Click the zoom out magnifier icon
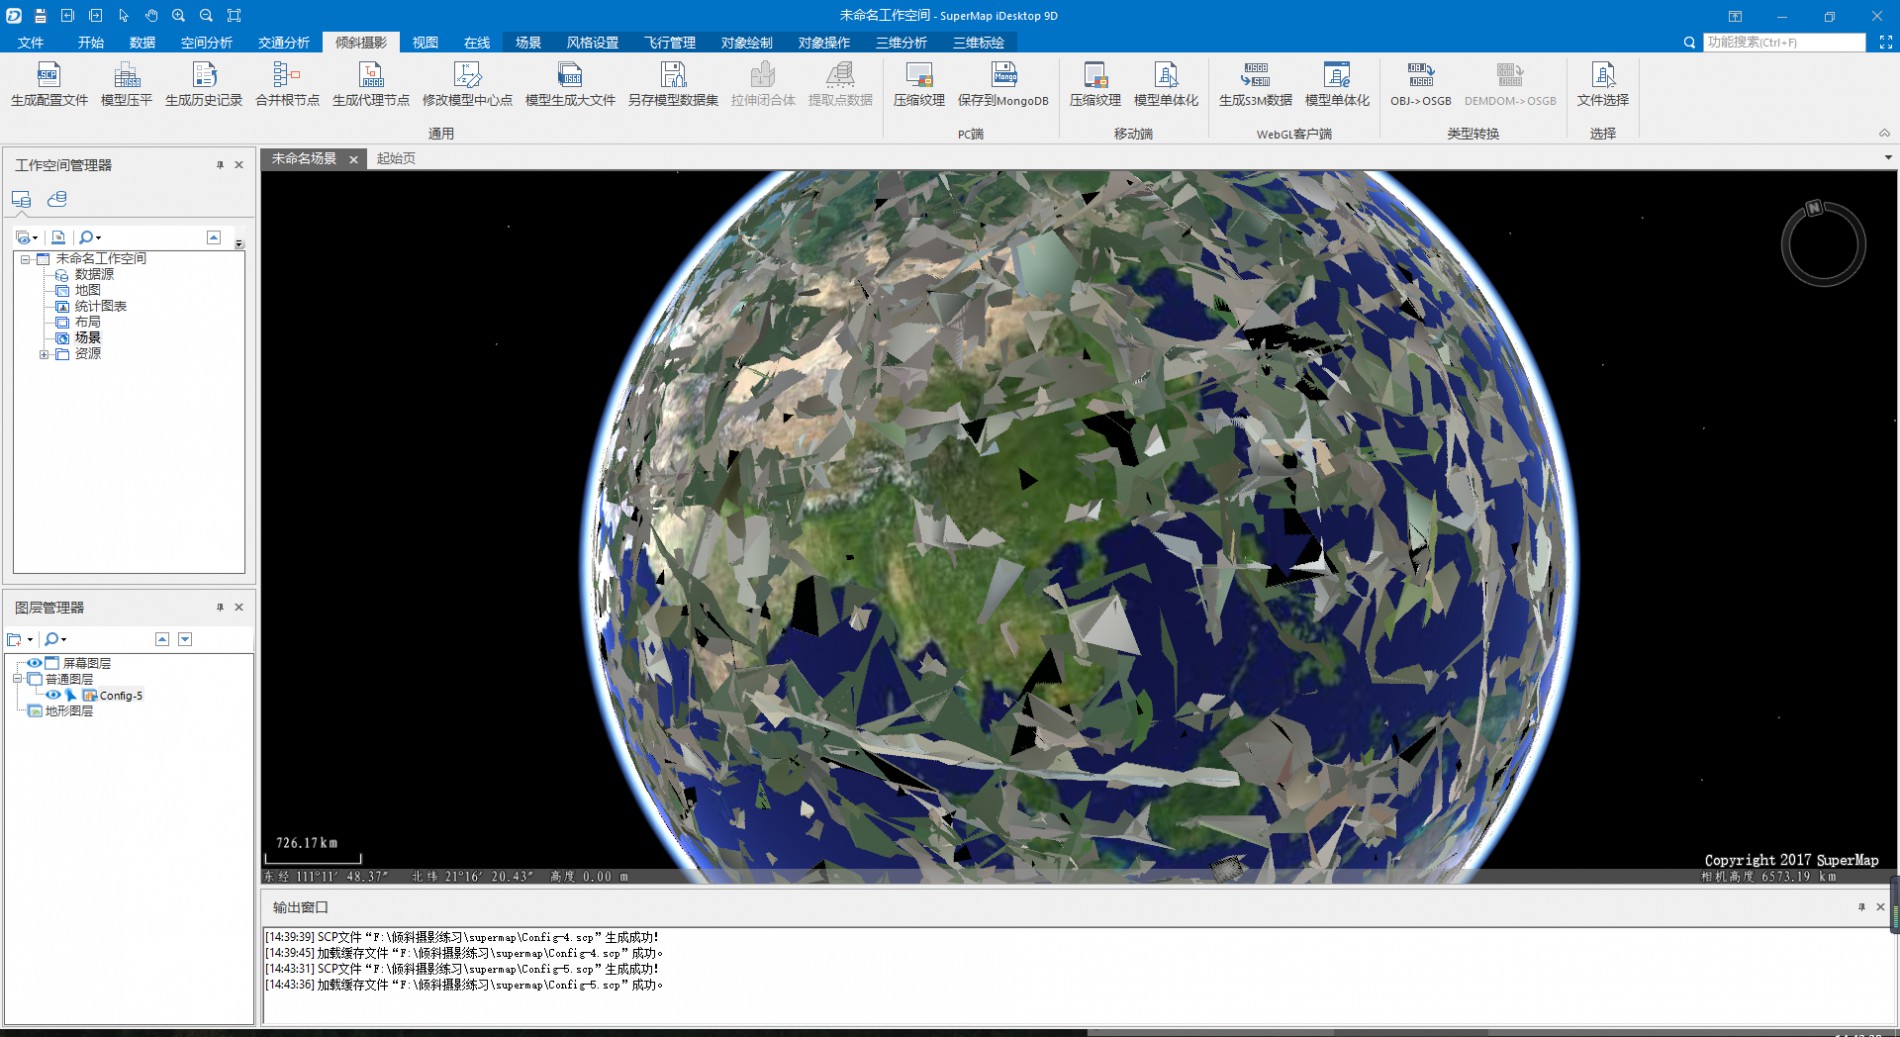The image size is (1900, 1037). pos(206,15)
